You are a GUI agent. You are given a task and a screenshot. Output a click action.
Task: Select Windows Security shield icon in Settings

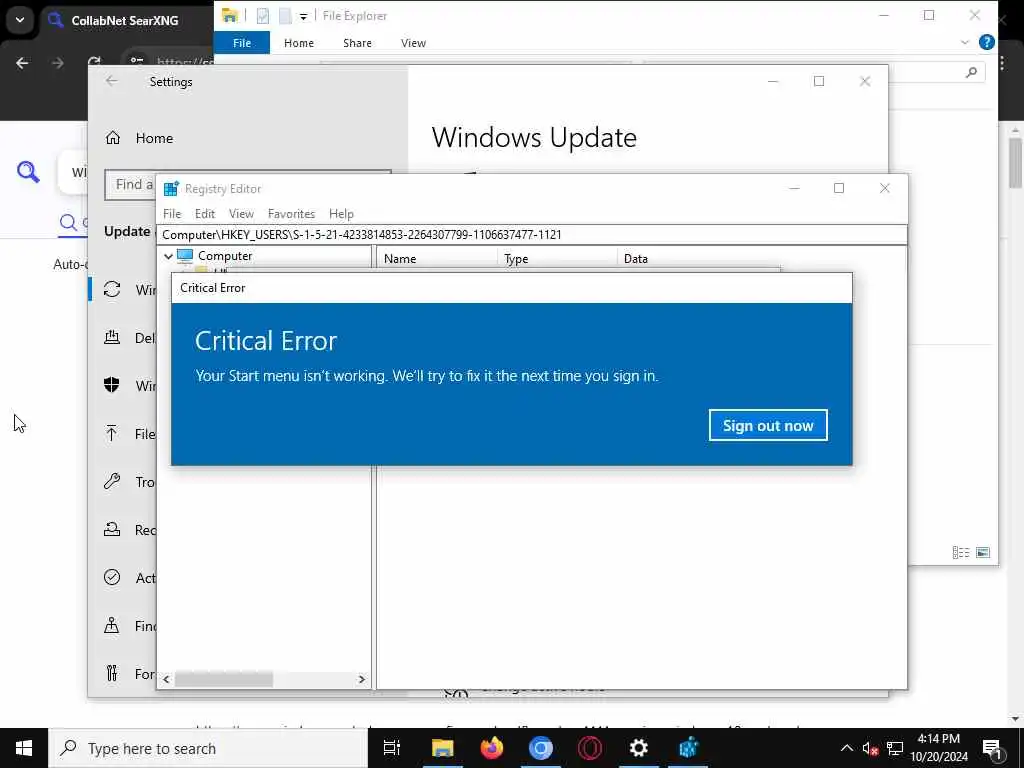(x=112, y=385)
